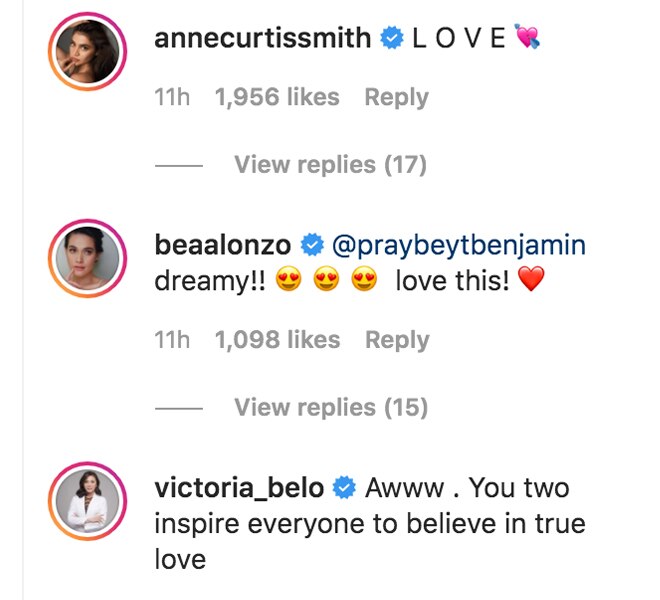Screen dimensions: 660x600
Task: Open the @praybeytbenjamin mention
Action: coord(459,245)
